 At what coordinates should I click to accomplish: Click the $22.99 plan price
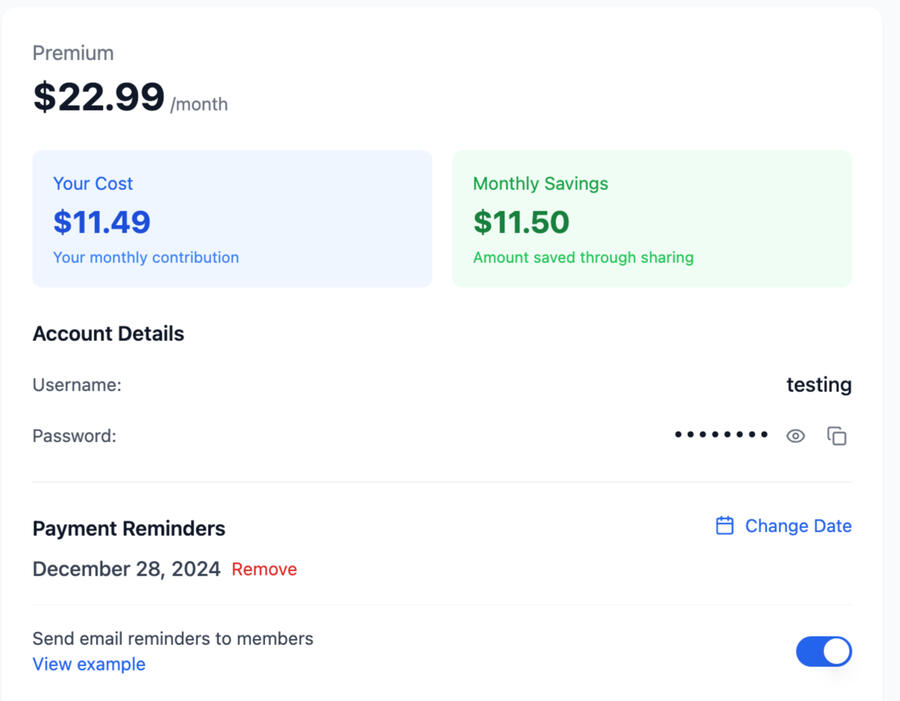coord(99,97)
